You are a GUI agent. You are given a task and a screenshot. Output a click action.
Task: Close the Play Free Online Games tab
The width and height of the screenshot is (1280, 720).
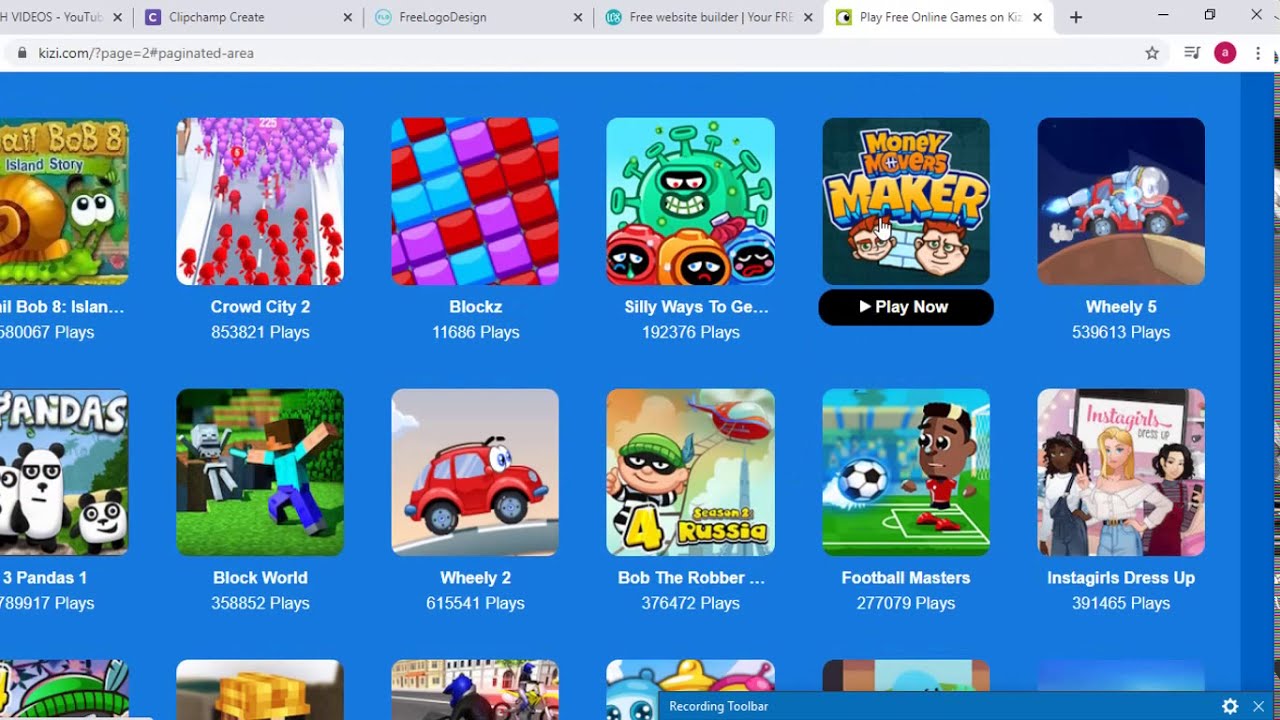1037,17
